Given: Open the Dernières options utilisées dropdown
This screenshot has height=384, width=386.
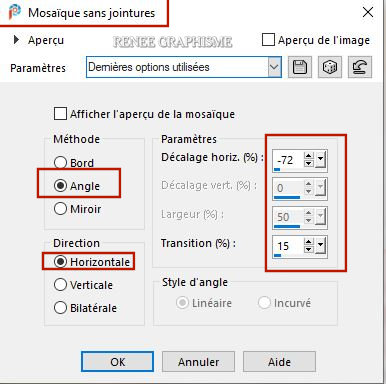Looking at the screenshot, I should [x=274, y=67].
